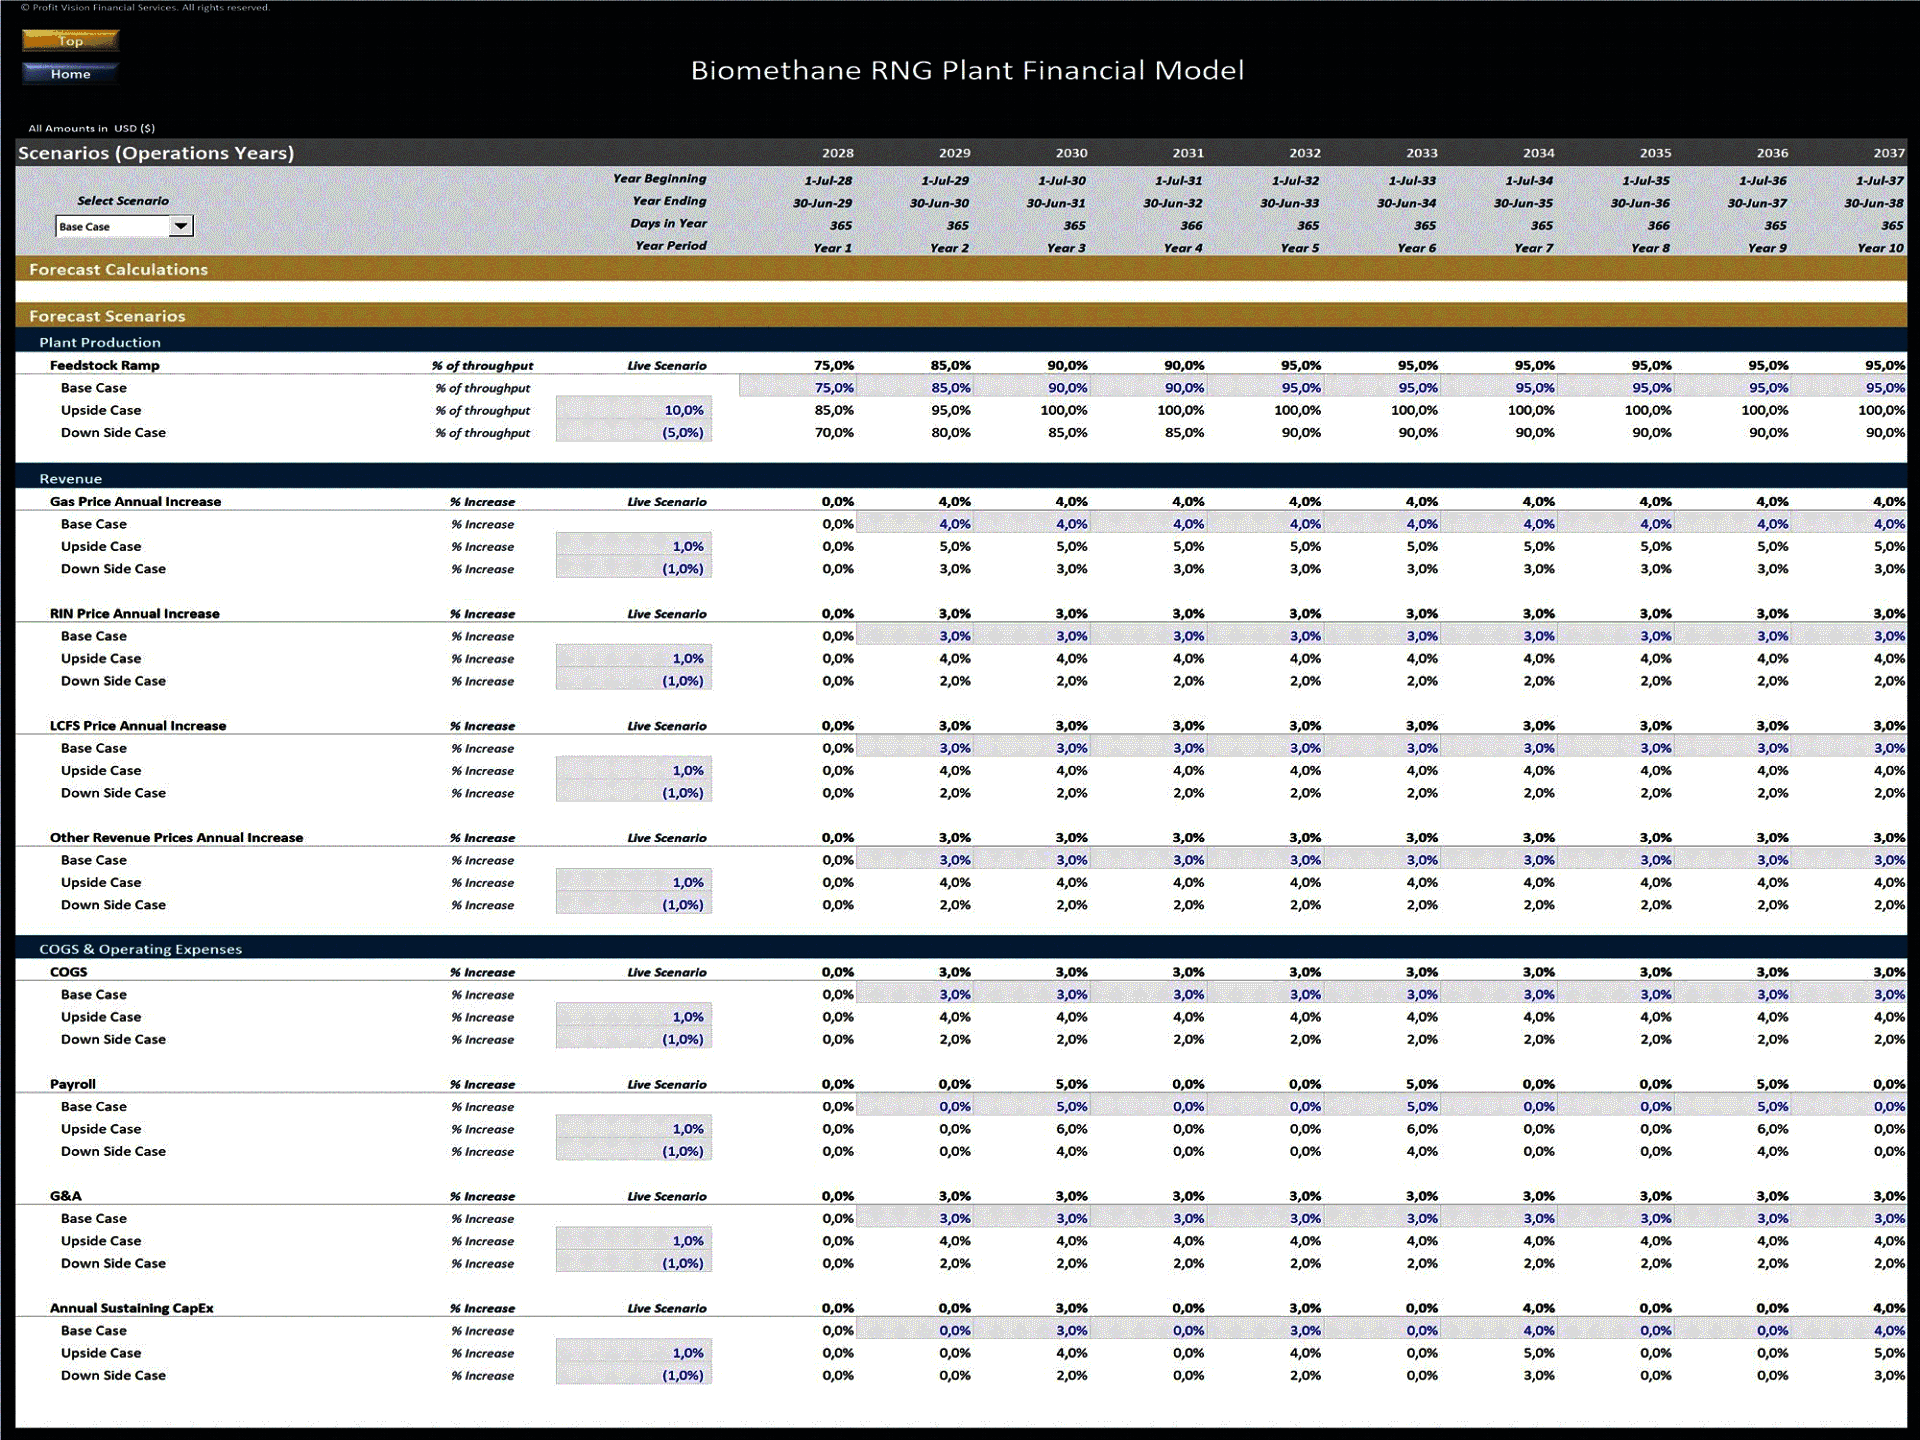Click the Forecast Scenarios section bar
1920x1440 pixels.
[961, 316]
